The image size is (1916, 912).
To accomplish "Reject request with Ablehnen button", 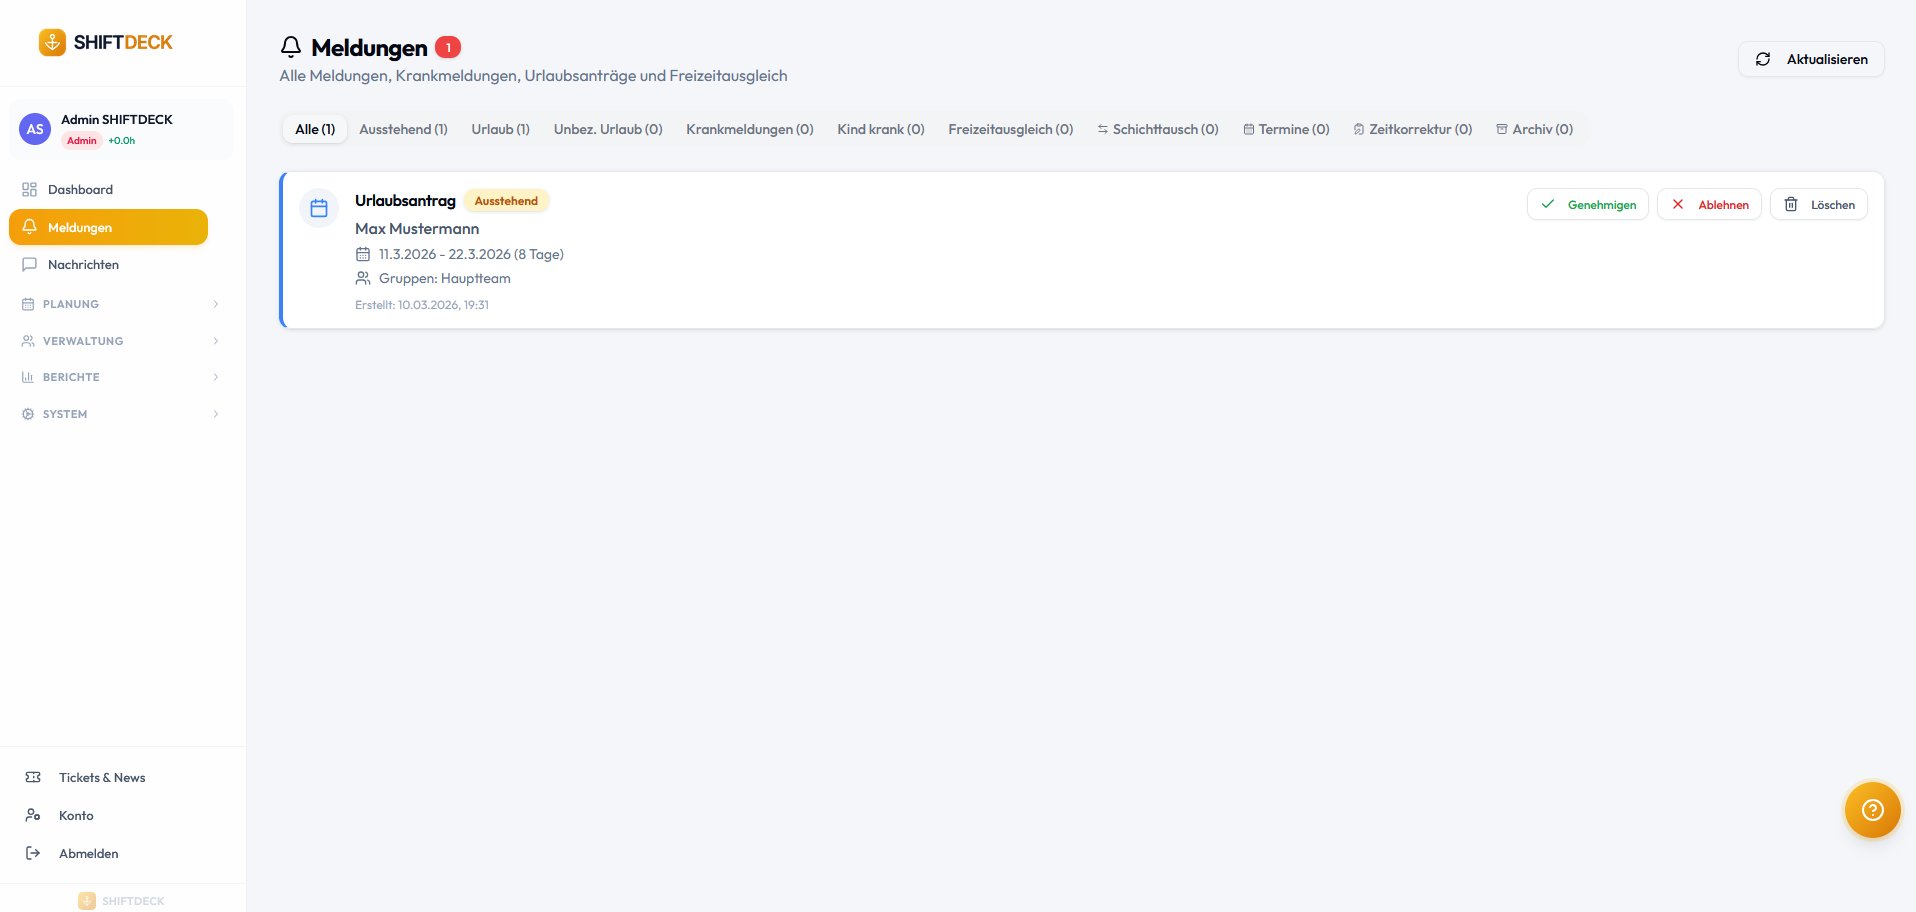I will click(x=1709, y=205).
